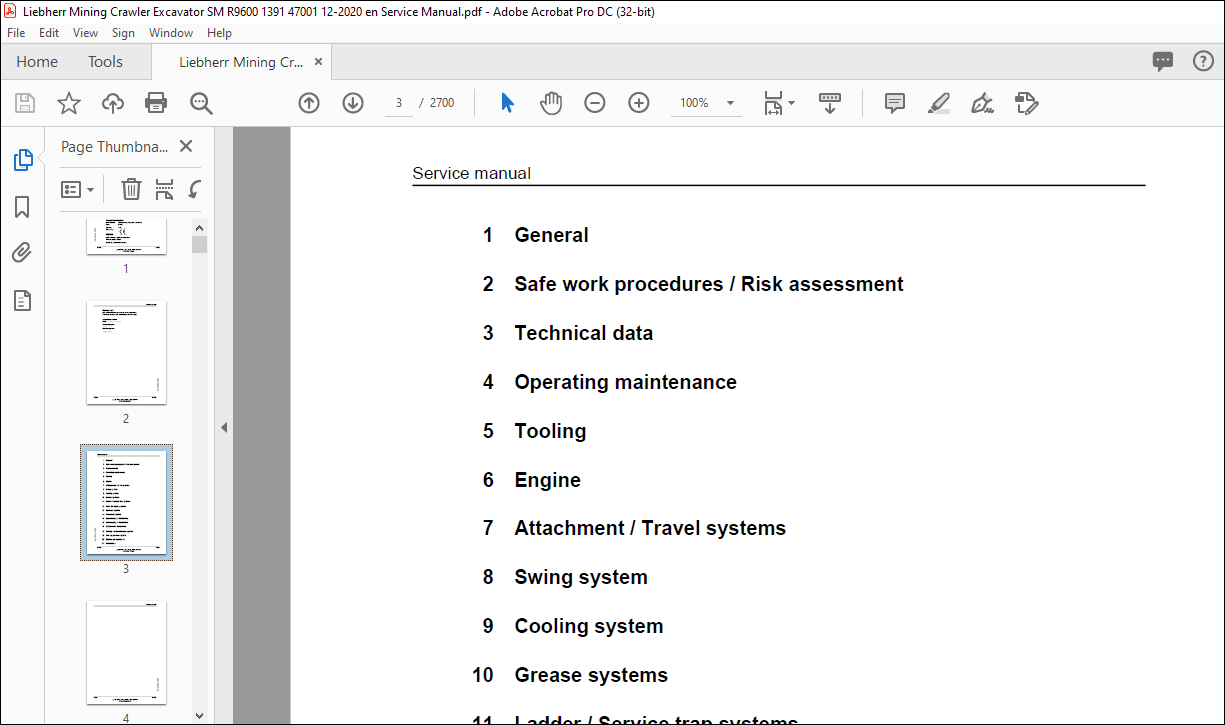Open the Help question mark icon
The image size is (1225, 725).
click(1203, 61)
